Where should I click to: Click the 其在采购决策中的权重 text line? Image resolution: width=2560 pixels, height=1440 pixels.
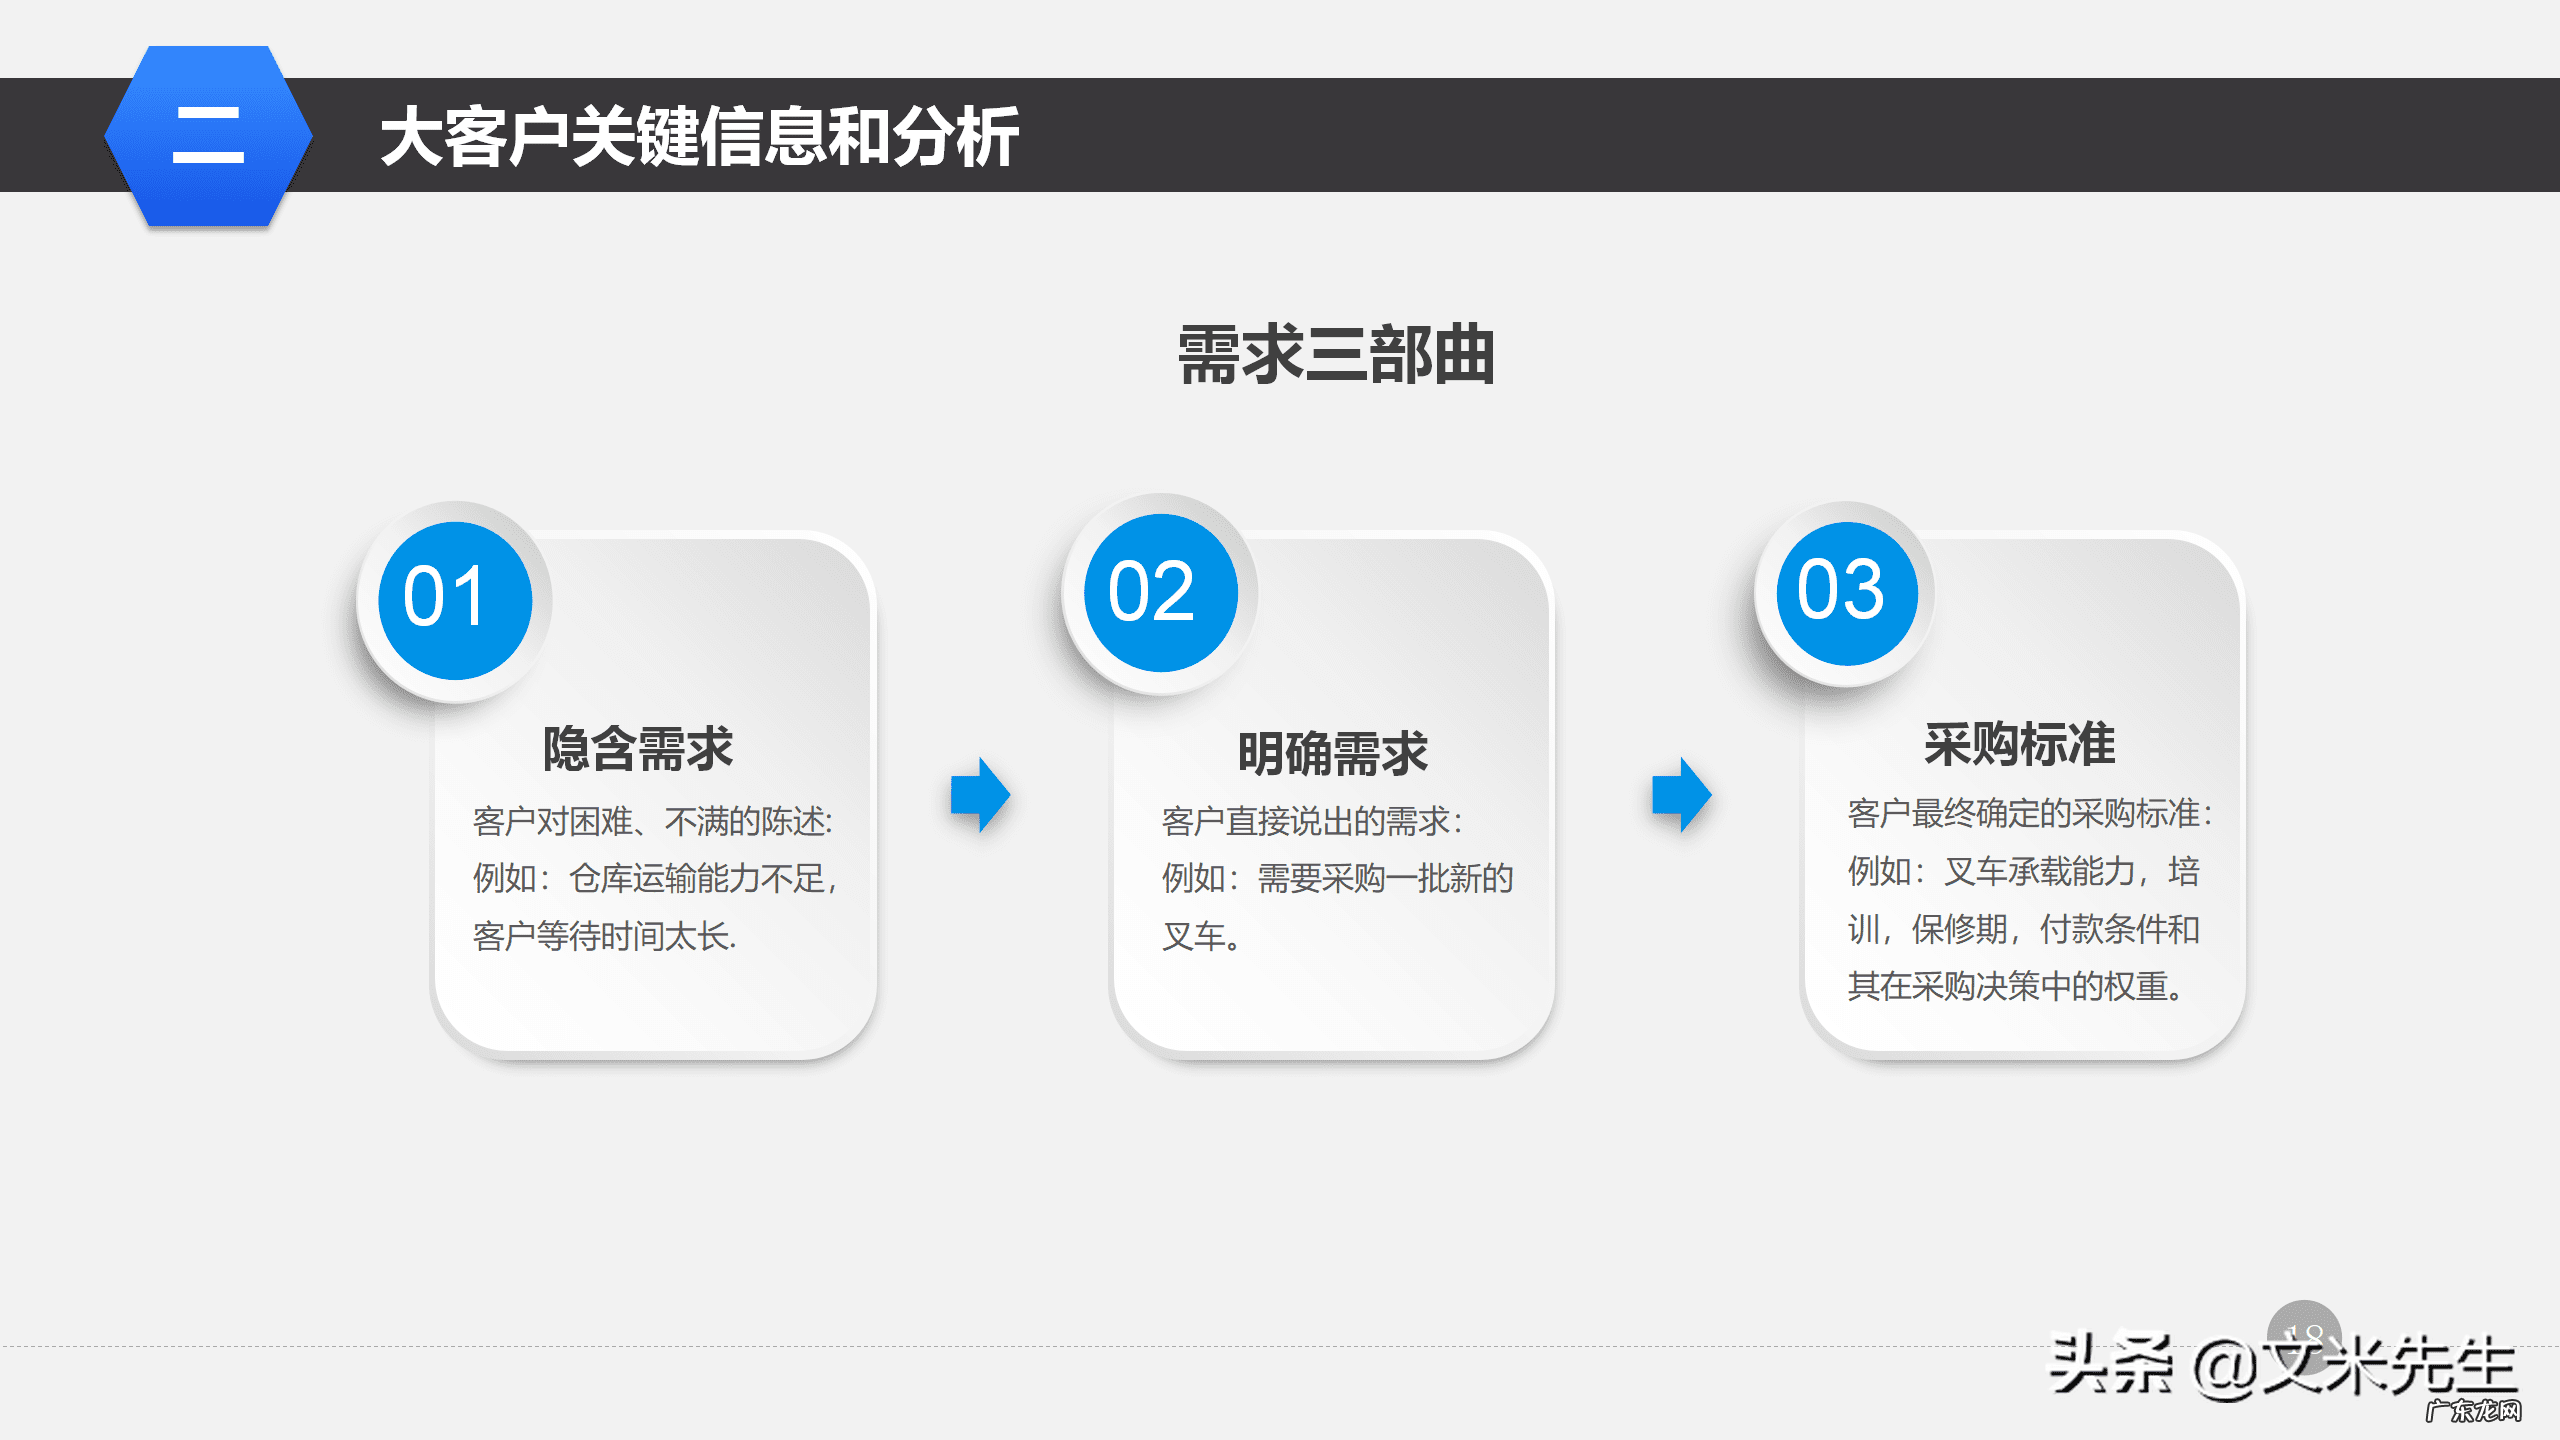[x=2015, y=986]
